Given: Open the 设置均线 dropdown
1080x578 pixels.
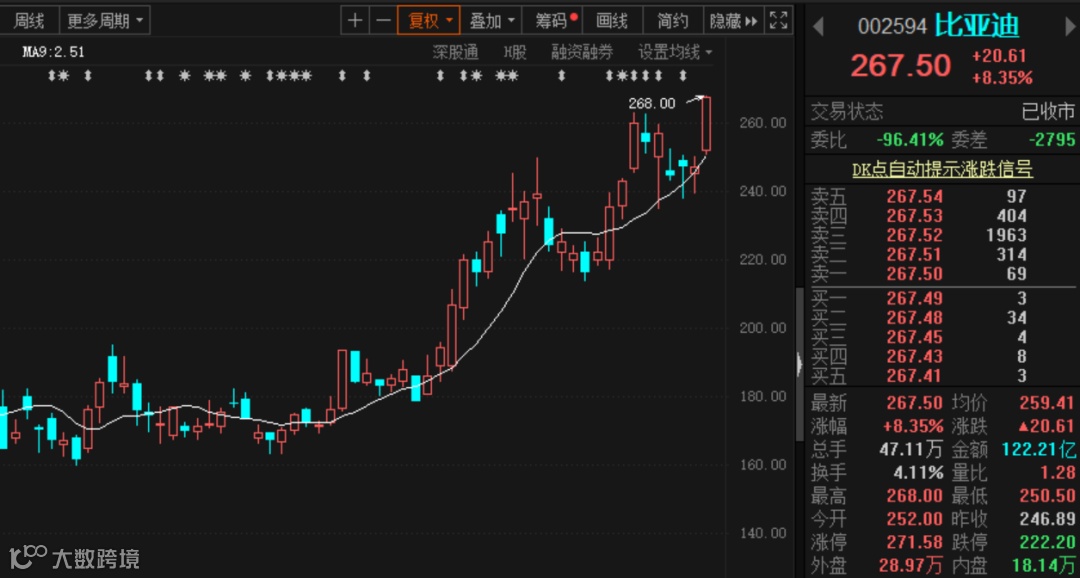Looking at the screenshot, I should tap(675, 52).
